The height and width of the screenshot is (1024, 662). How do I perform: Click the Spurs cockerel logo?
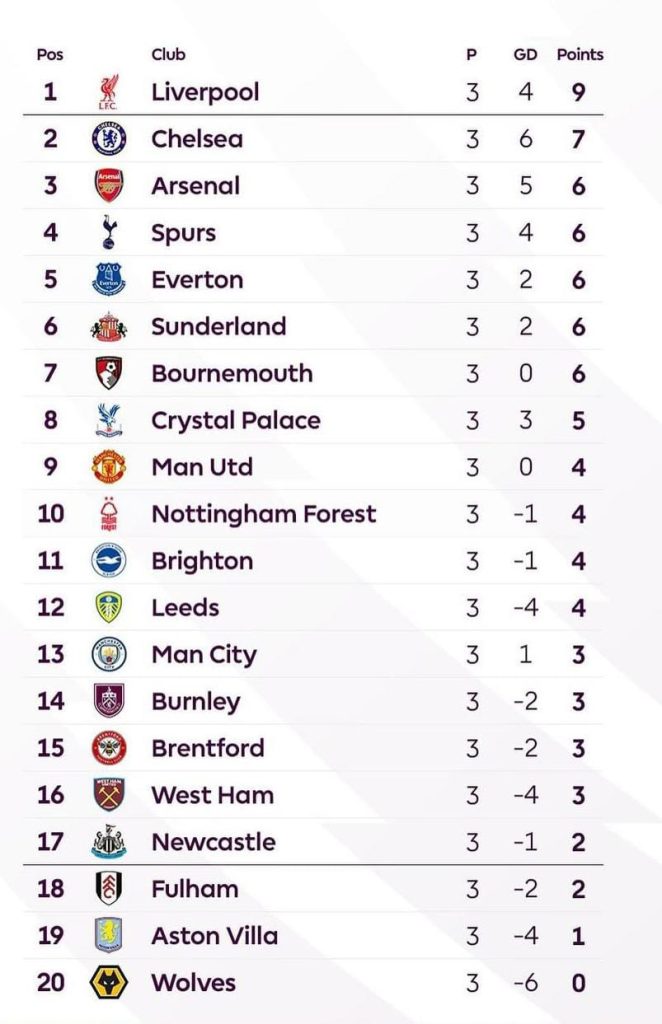coord(108,232)
